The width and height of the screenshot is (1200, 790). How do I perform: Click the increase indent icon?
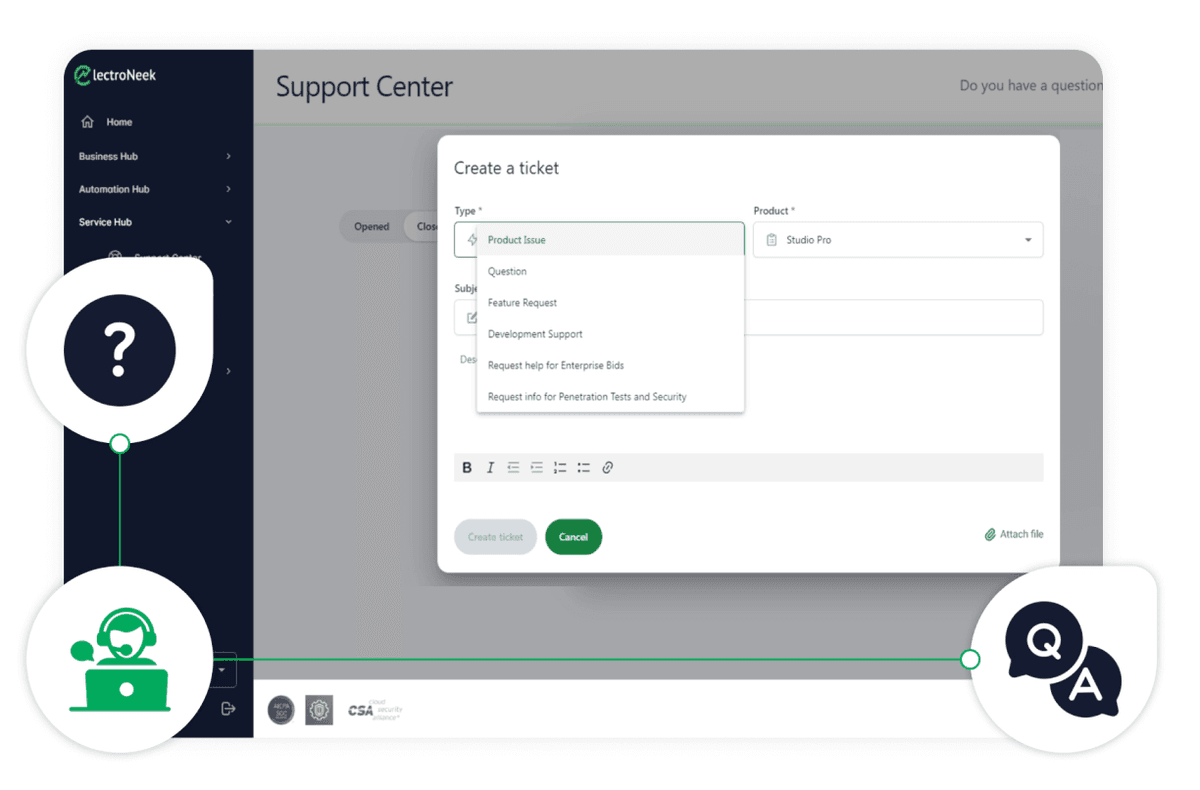537,467
